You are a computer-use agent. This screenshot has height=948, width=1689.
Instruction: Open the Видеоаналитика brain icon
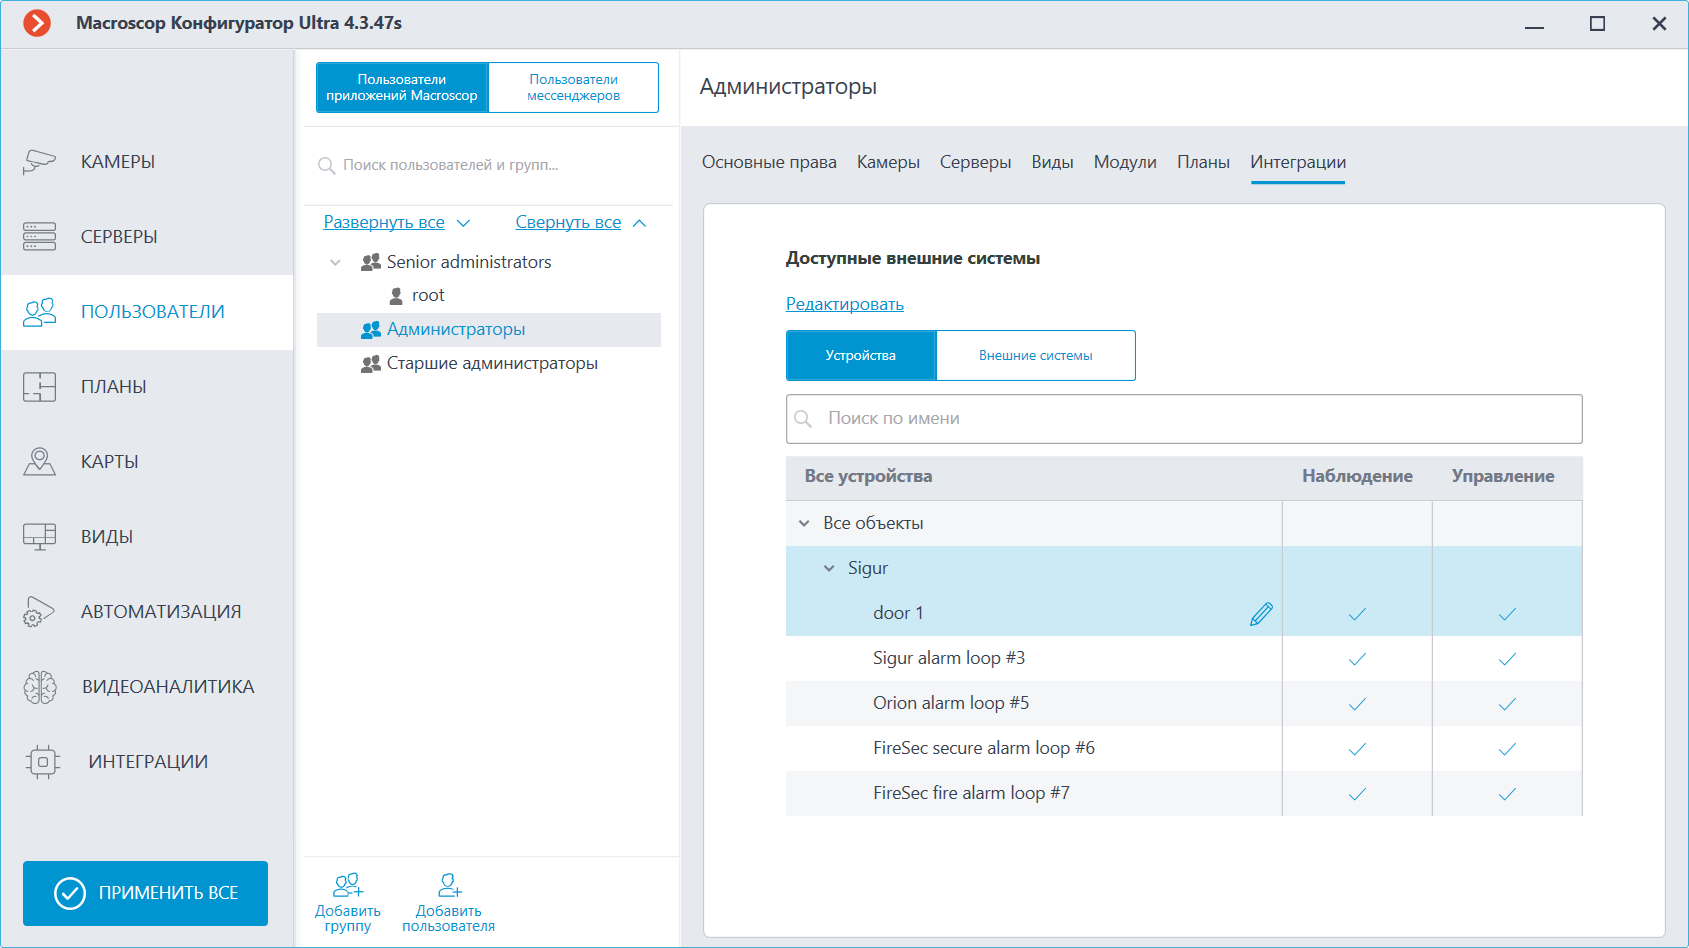[40, 687]
